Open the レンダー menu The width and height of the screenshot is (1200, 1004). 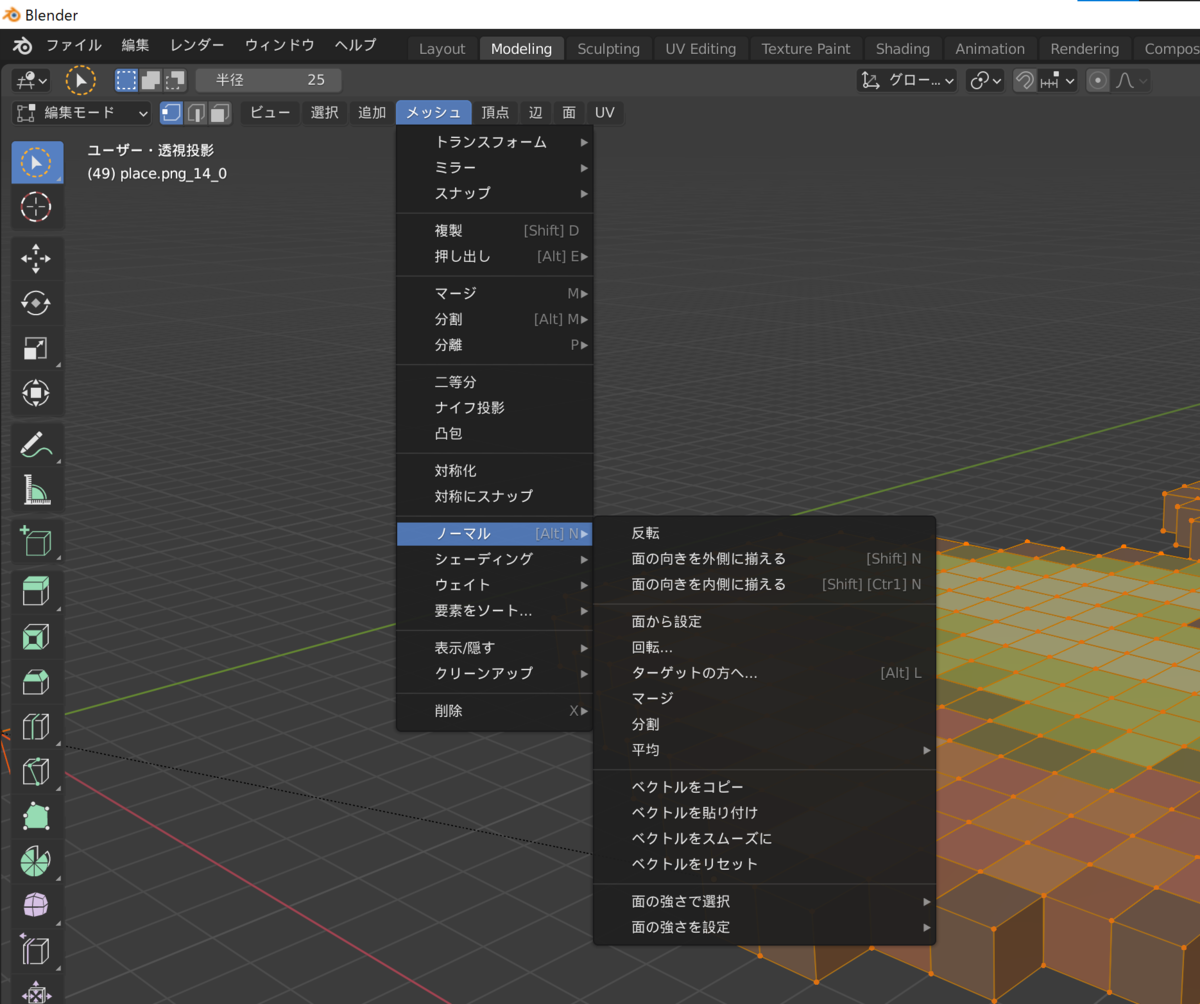197,45
